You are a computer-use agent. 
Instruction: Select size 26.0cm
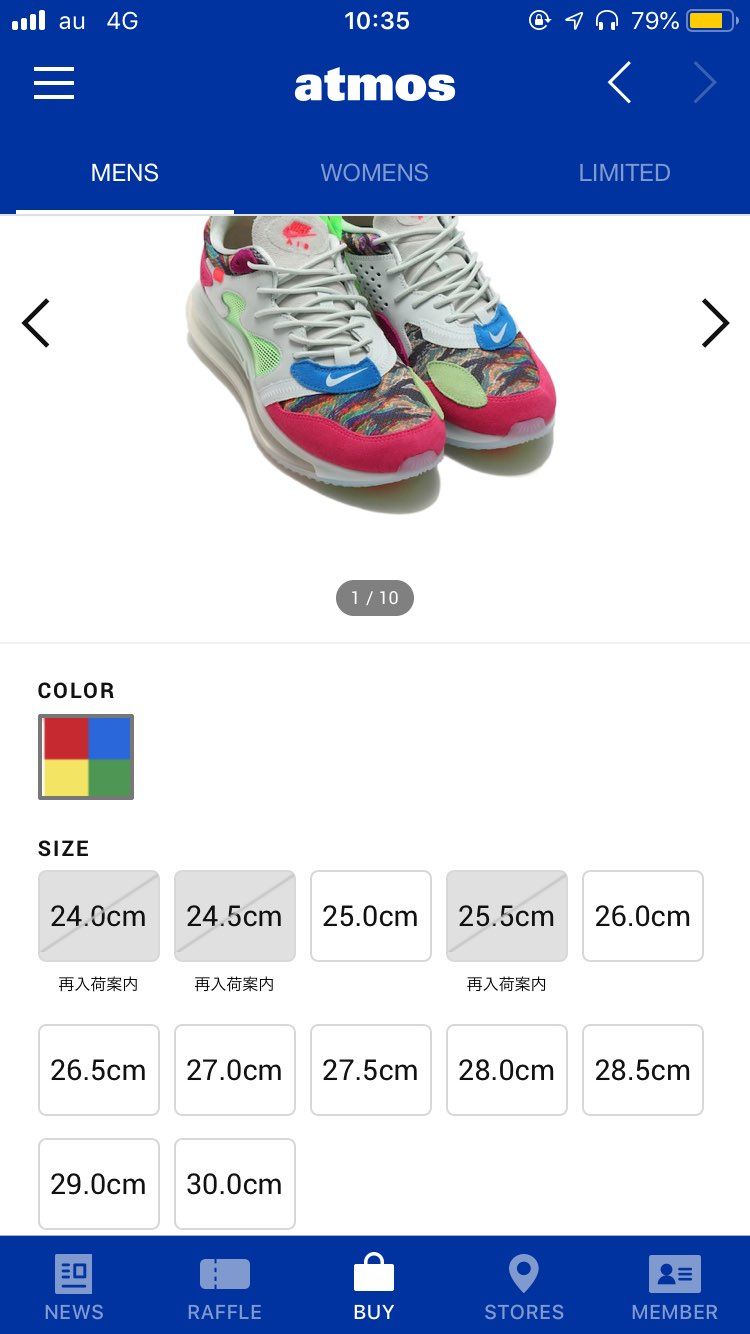[642, 916]
